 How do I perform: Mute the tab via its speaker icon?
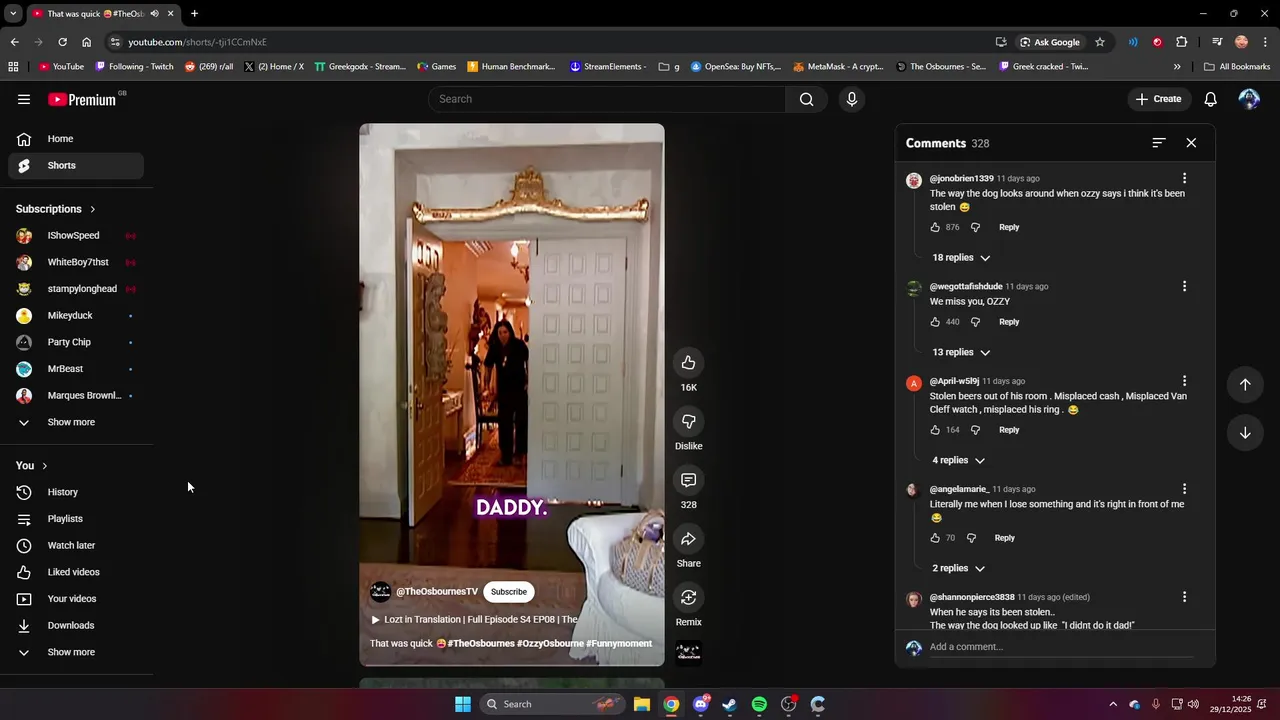coord(154,14)
